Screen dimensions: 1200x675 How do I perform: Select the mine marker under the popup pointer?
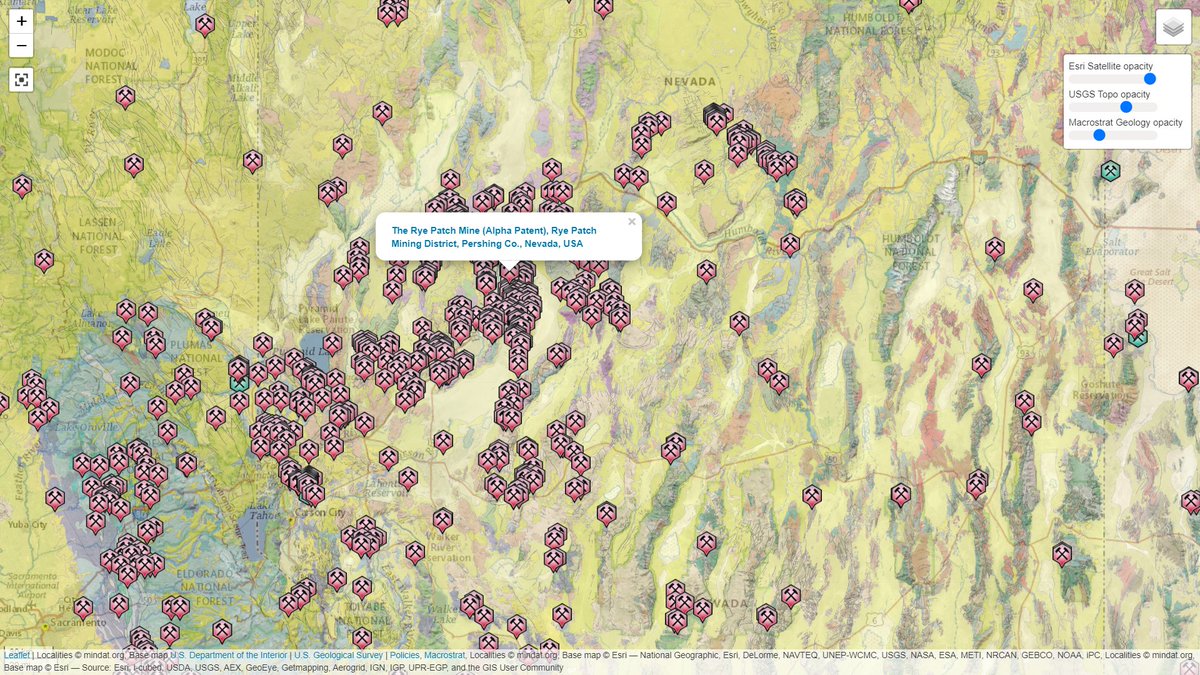click(x=510, y=273)
